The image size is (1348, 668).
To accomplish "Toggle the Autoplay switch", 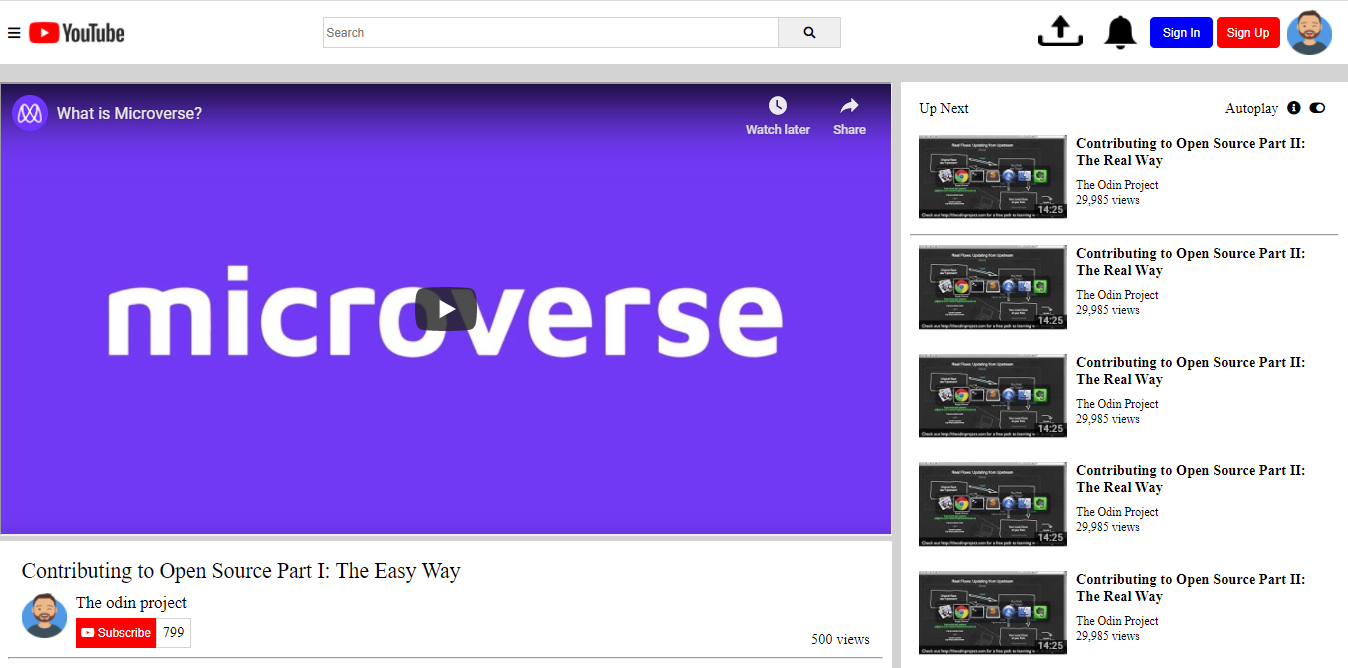I will 1317,108.
